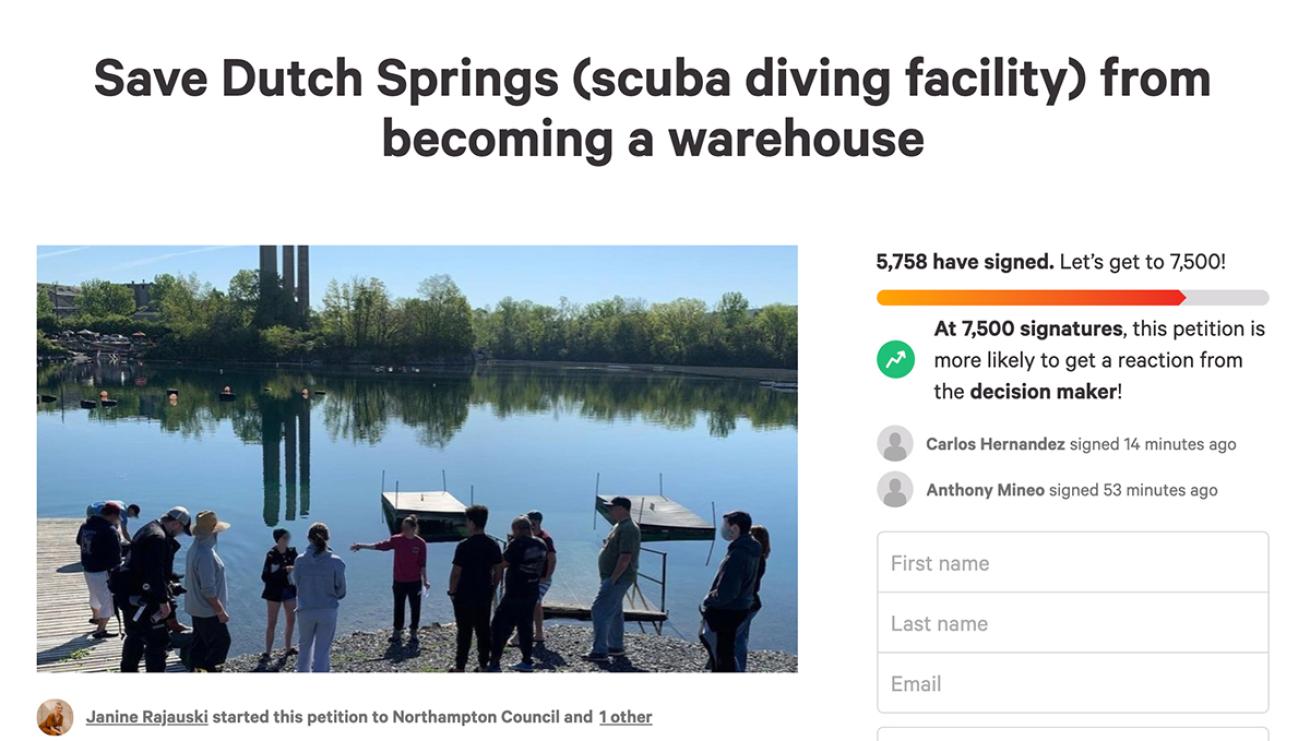Select the Email input field
The width and height of the screenshot is (1310, 741).
pos(1072,684)
